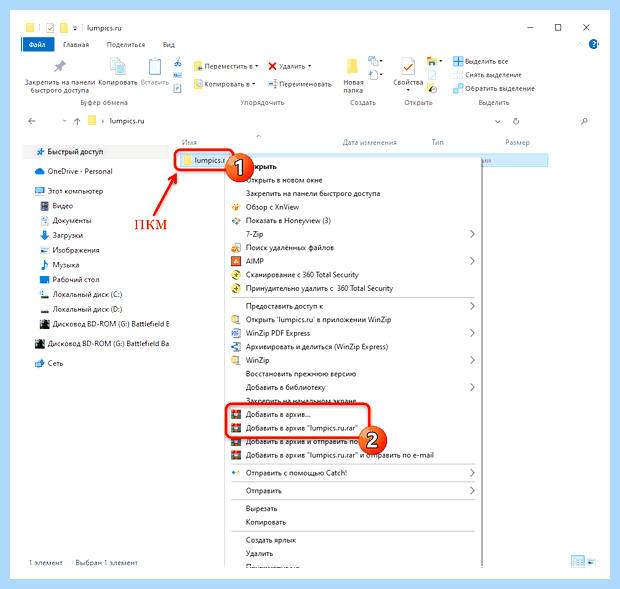Expand the WinZip PDF Express submenu
620x589 pixels.
472,333
